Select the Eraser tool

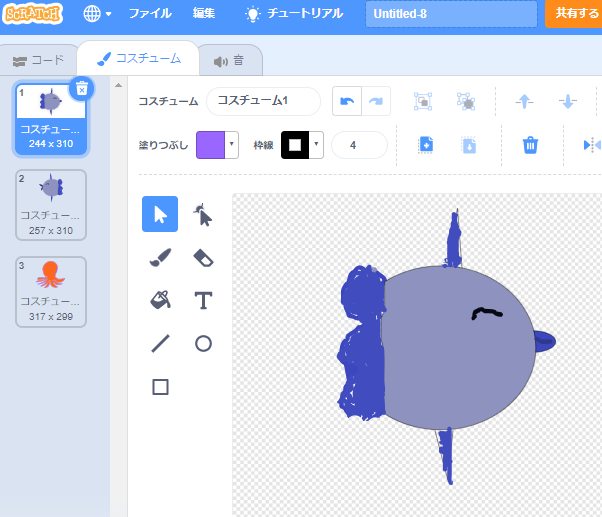pos(203,258)
